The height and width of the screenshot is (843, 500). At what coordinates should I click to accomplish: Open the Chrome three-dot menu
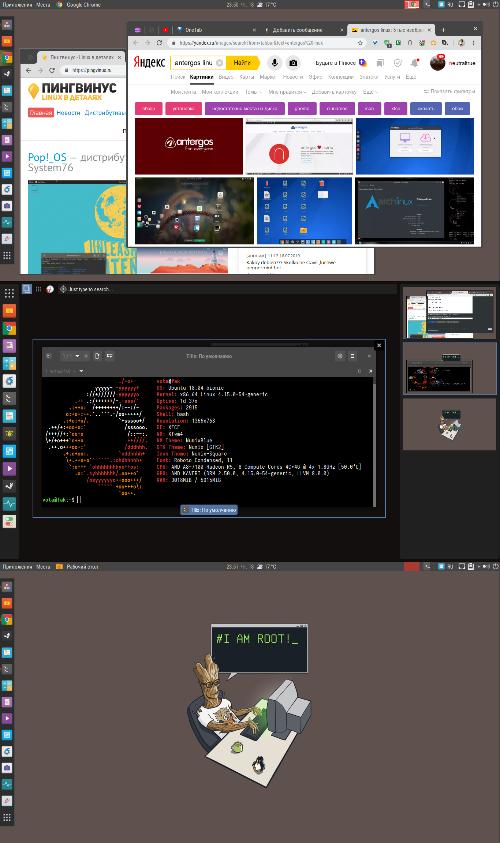pyautogui.click(x=473, y=42)
